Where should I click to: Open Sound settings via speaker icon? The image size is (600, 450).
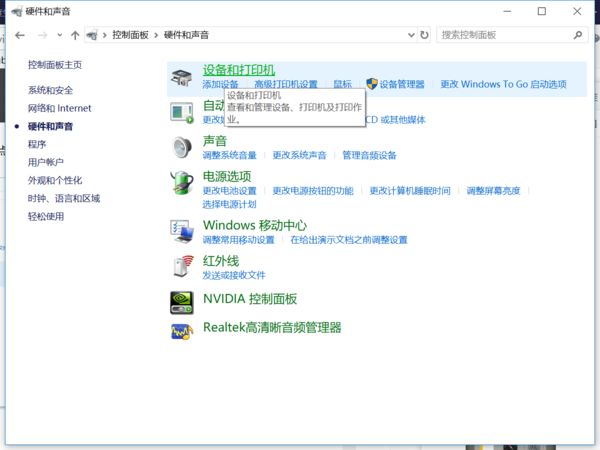[182, 147]
